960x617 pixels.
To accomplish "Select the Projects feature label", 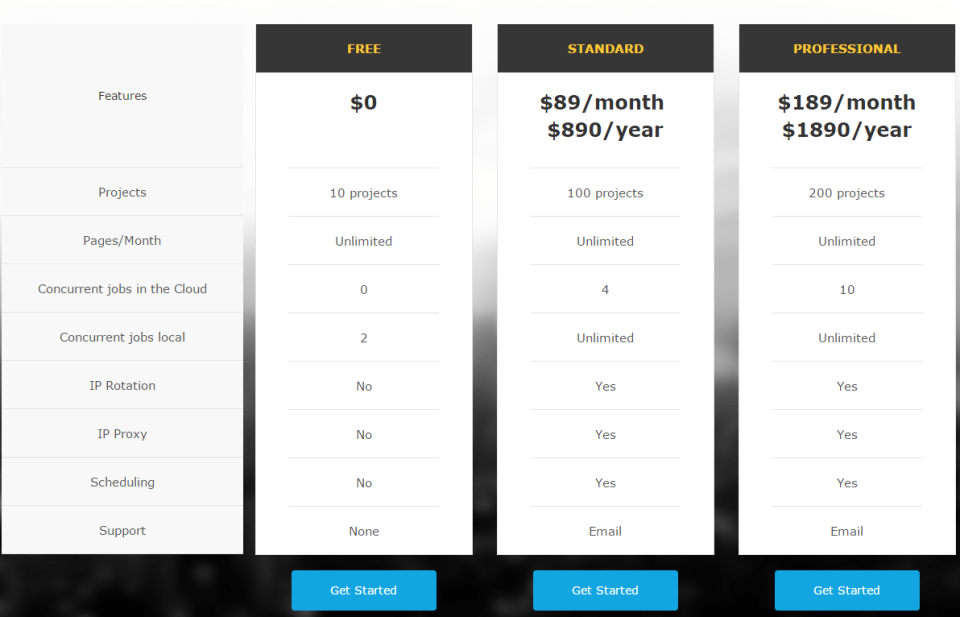I will tap(122, 192).
